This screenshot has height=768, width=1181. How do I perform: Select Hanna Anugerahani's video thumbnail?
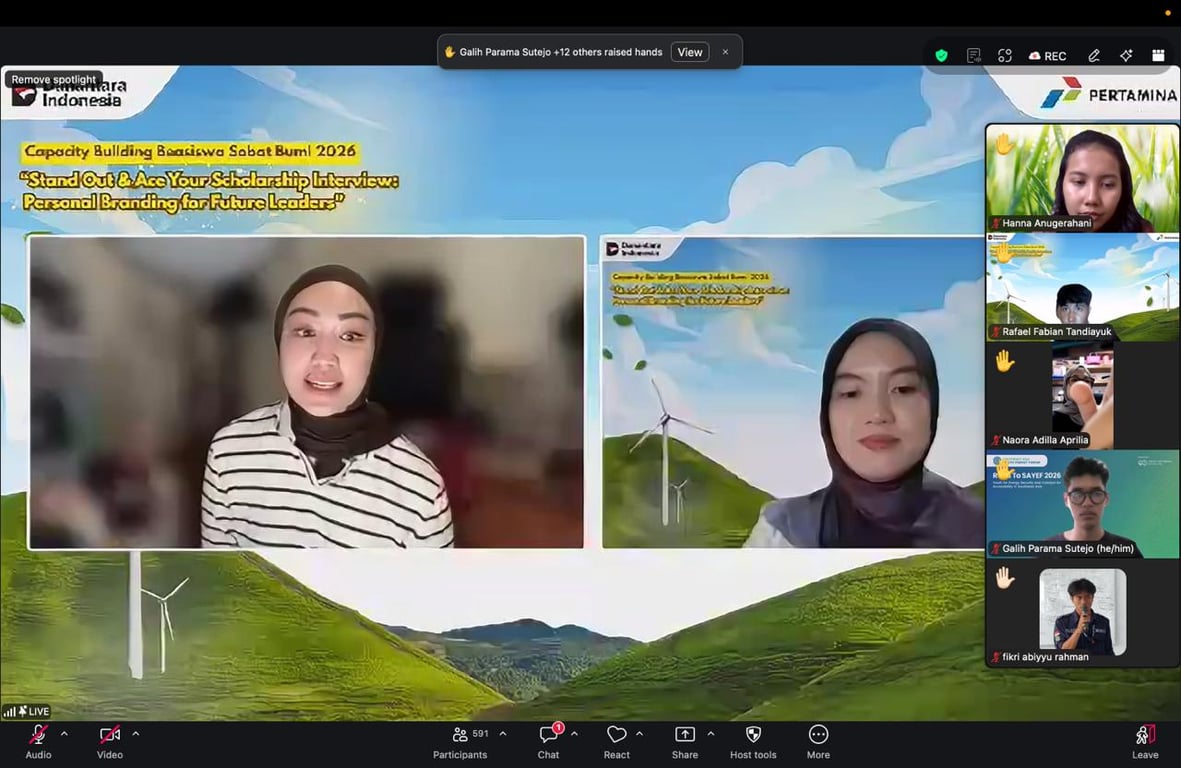pos(1082,178)
